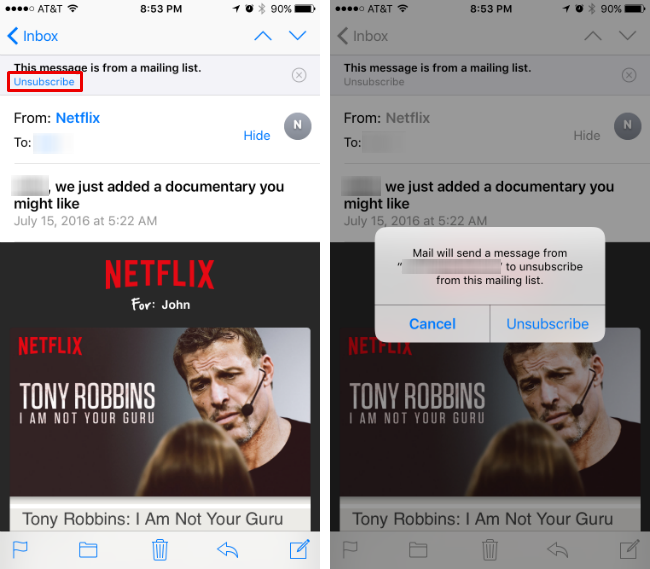Image resolution: width=650 pixels, height=569 pixels.
Task: Reply using the arrow icon, left screen
Action: click(x=228, y=550)
